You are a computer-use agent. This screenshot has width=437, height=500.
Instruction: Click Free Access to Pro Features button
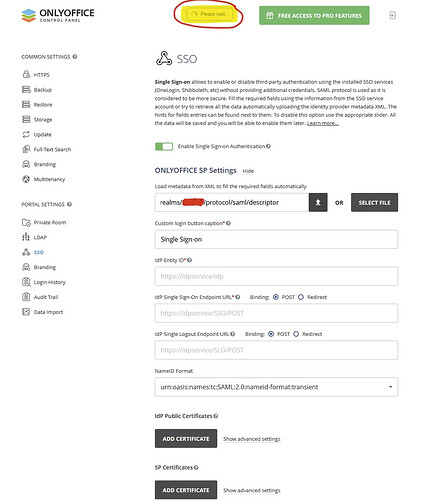[x=314, y=15]
